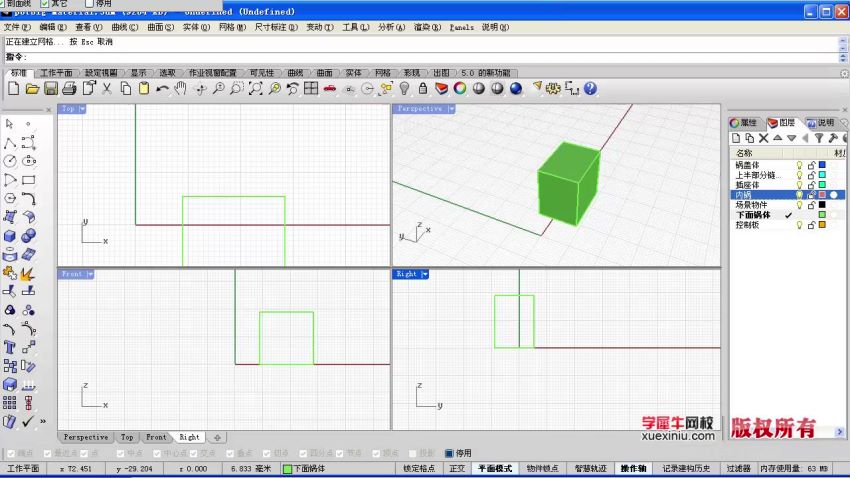
Task: Click 操作轴 in the status bar
Action: [x=633, y=469]
